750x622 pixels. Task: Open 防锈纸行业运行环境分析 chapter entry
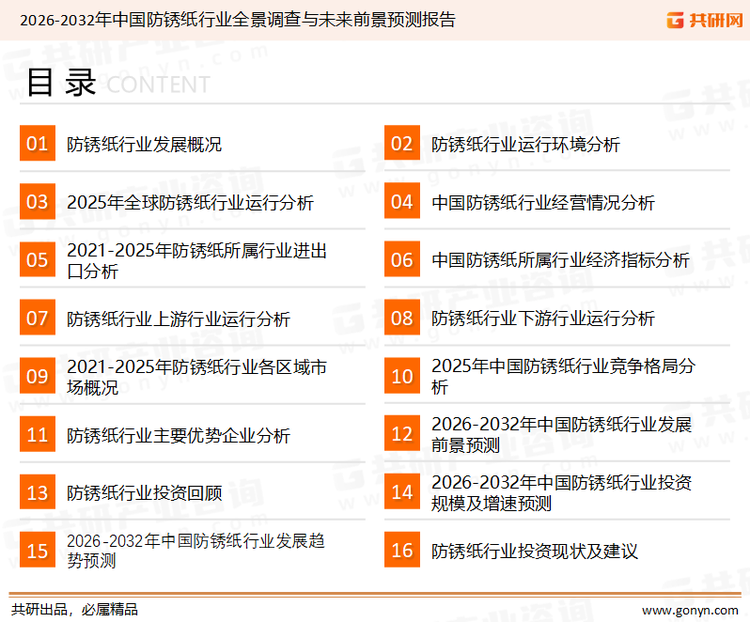point(525,145)
